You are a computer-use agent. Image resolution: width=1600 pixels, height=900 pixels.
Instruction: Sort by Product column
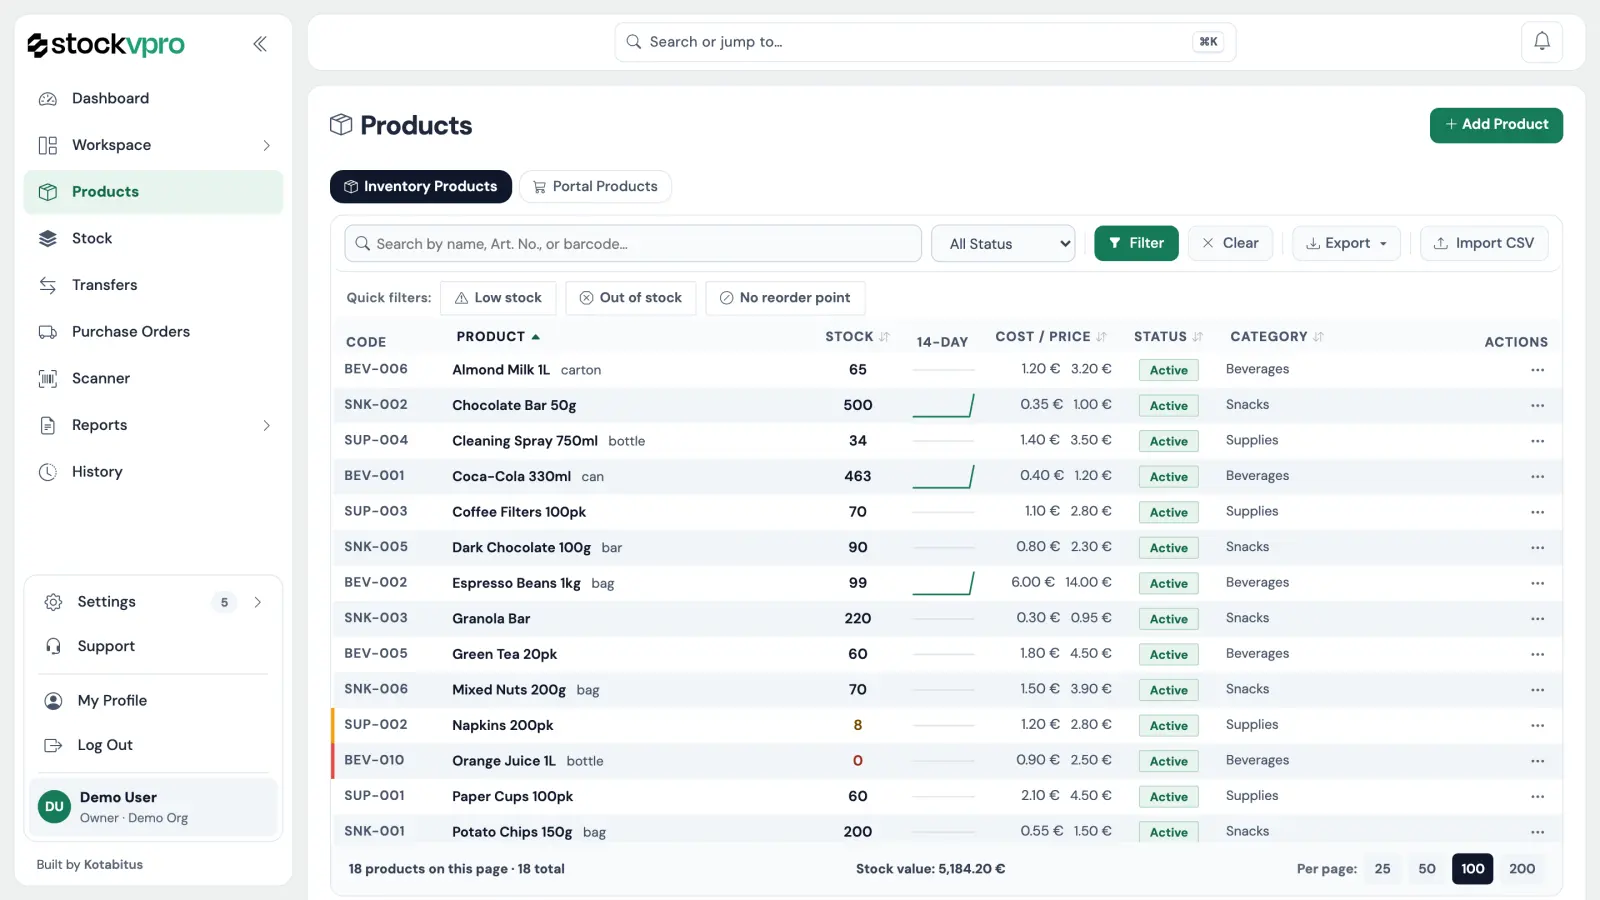coord(498,337)
